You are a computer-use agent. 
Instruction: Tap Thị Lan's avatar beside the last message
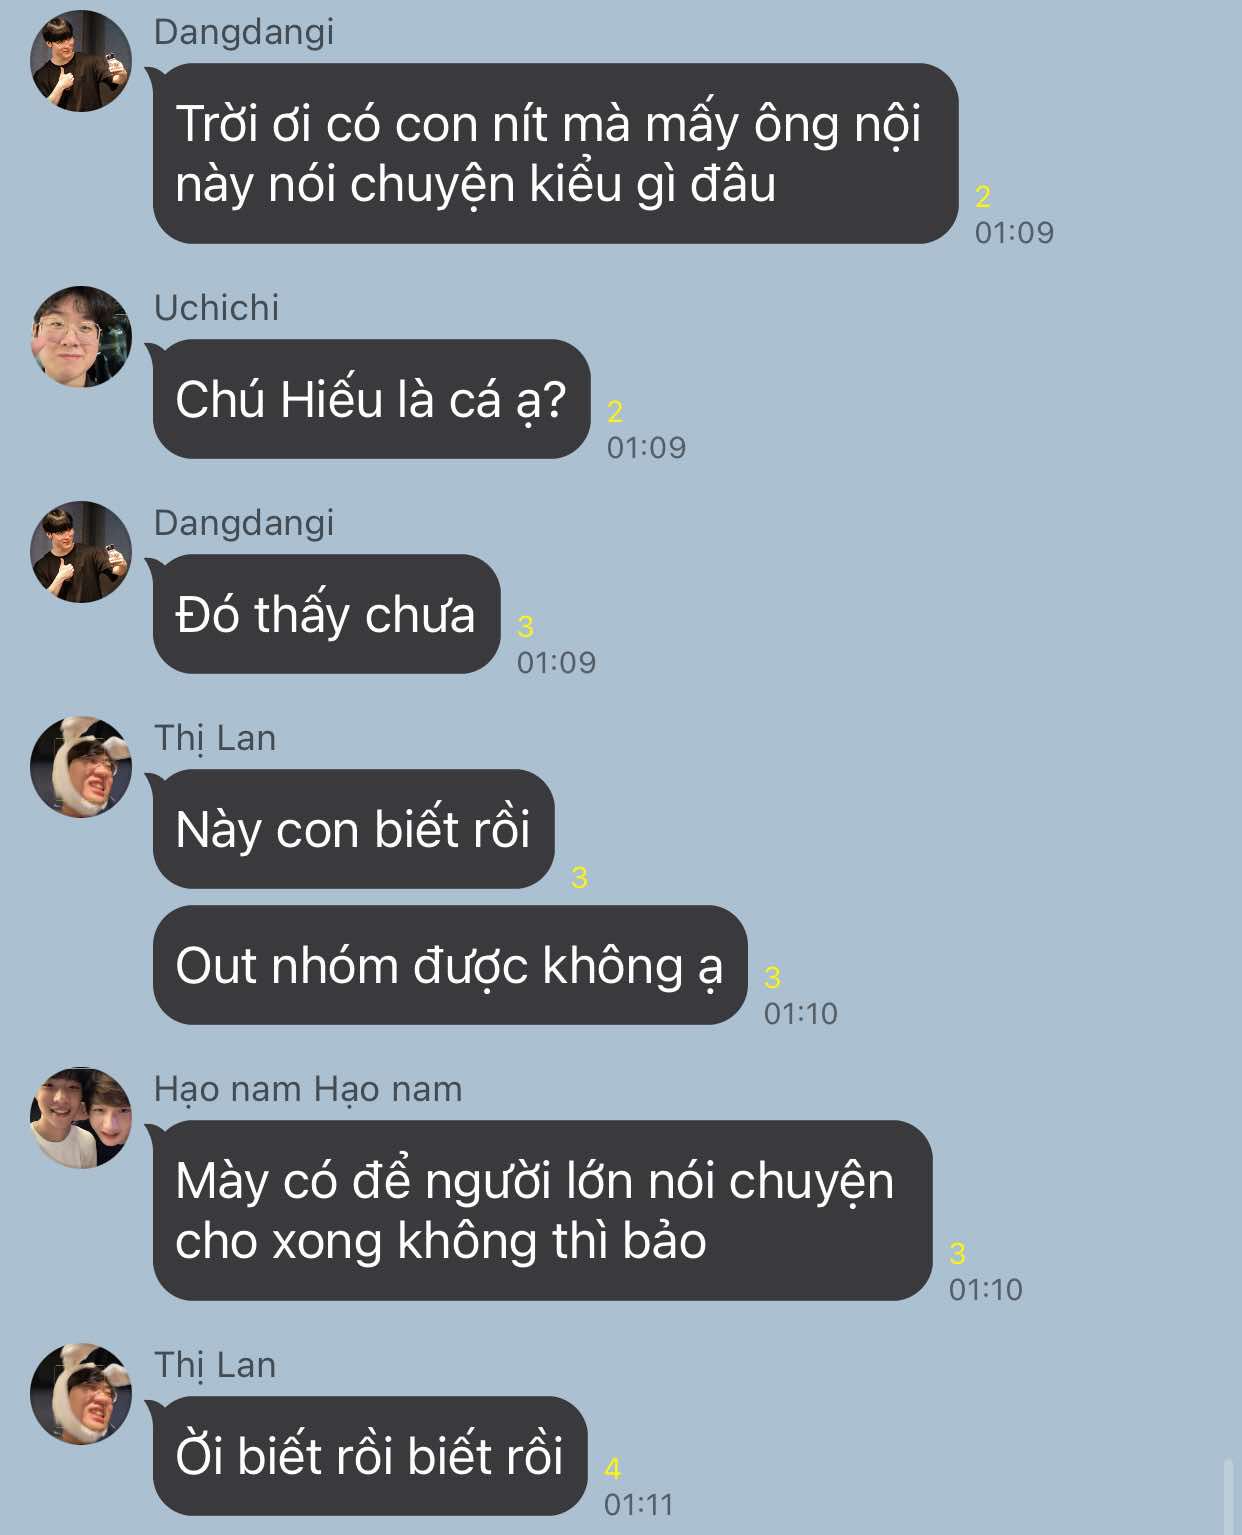tap(81, 1394)
